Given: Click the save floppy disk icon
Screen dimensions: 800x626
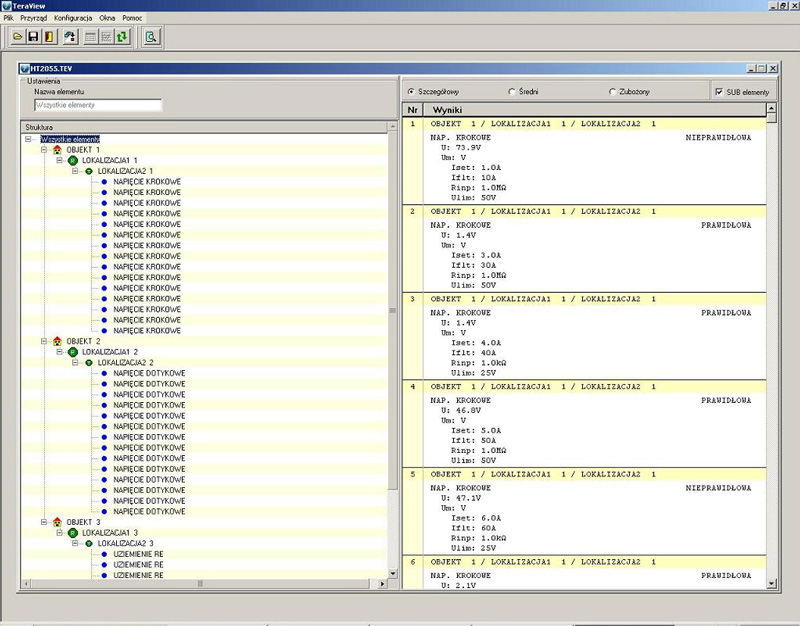Looking at the screenshot, I should [x=33, y=37].
